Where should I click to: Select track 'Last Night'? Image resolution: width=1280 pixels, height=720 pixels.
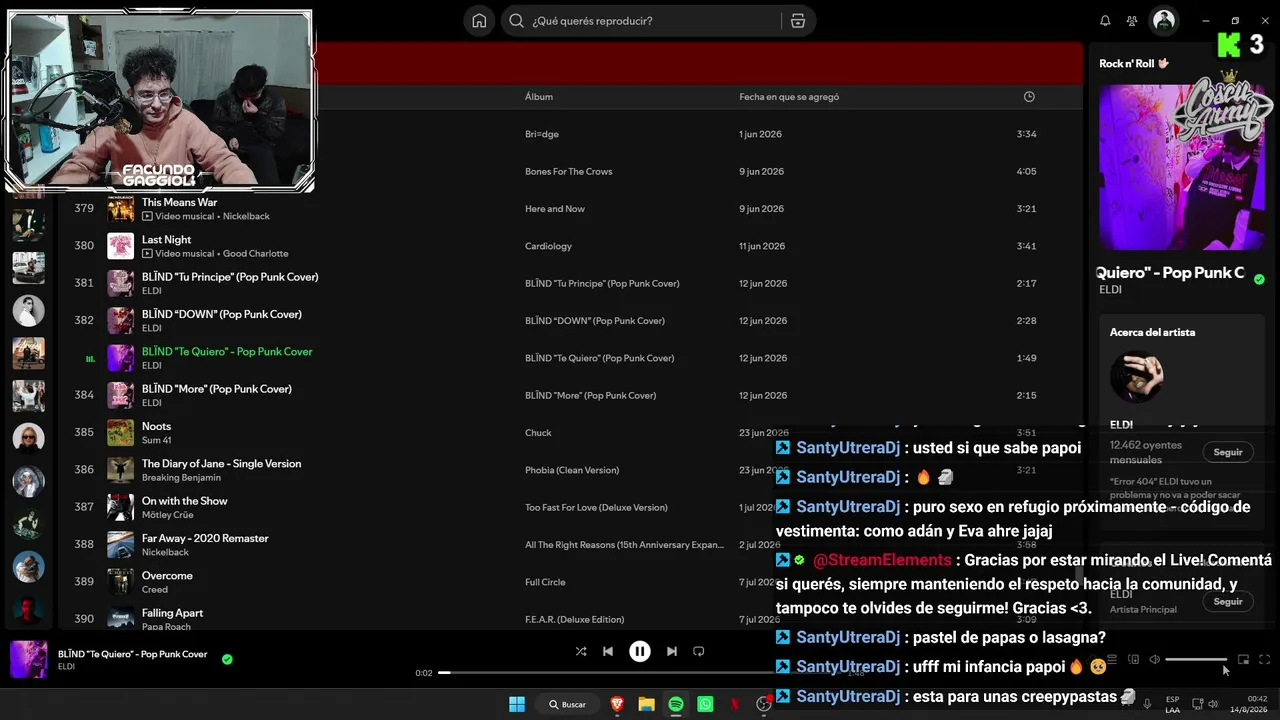(166, 240)
